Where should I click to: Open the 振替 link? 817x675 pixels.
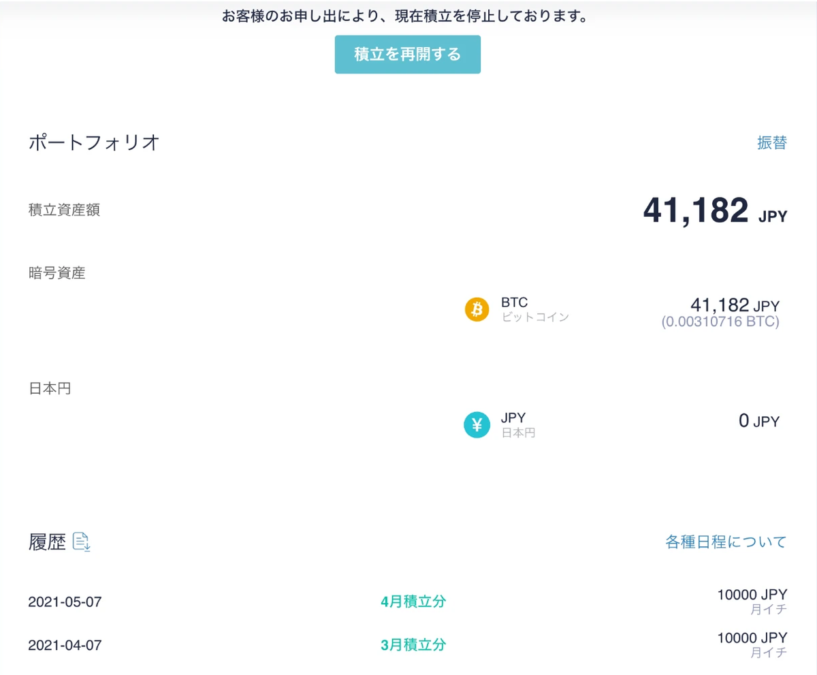coord(772,142)
